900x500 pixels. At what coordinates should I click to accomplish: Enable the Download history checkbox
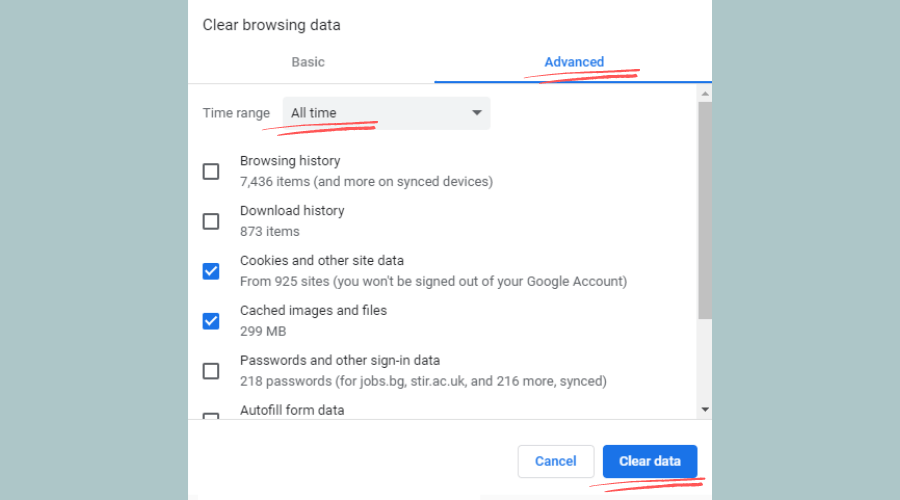[211, 221]
